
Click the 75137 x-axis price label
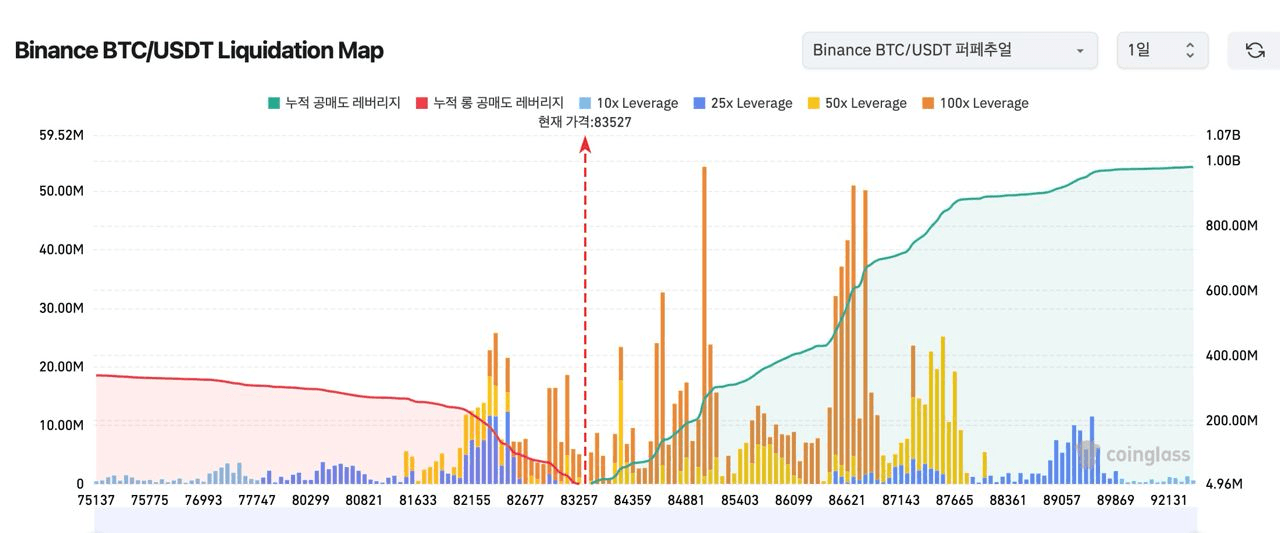coord(98,499)
